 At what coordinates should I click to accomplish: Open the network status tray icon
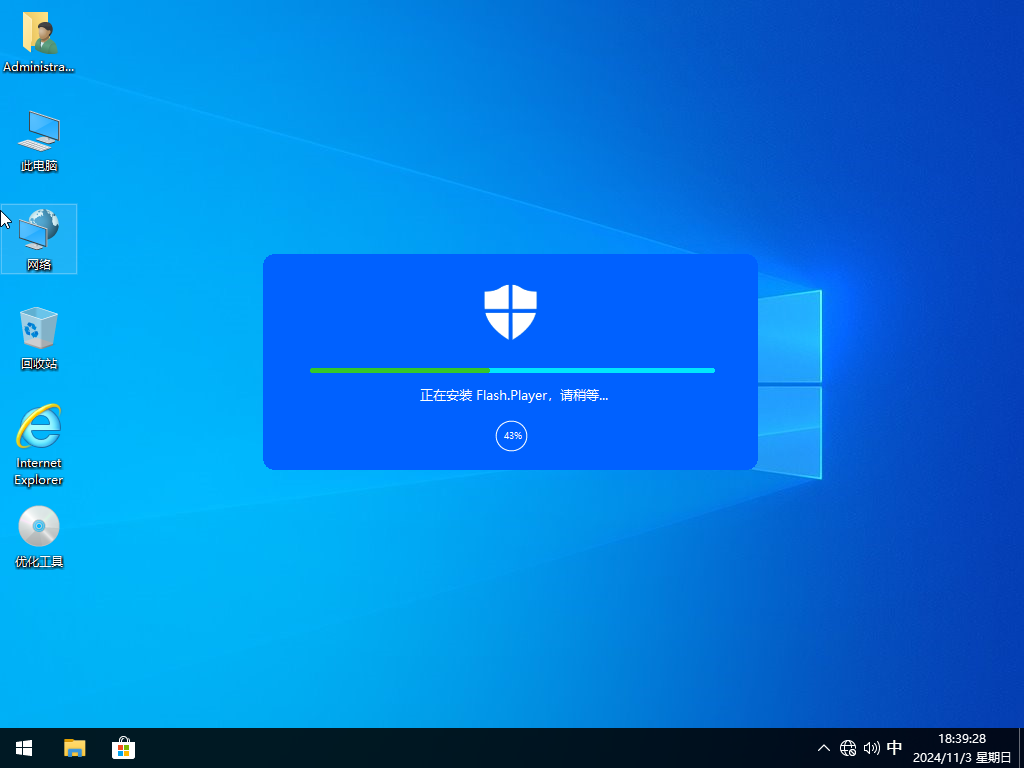click(847, 747)
